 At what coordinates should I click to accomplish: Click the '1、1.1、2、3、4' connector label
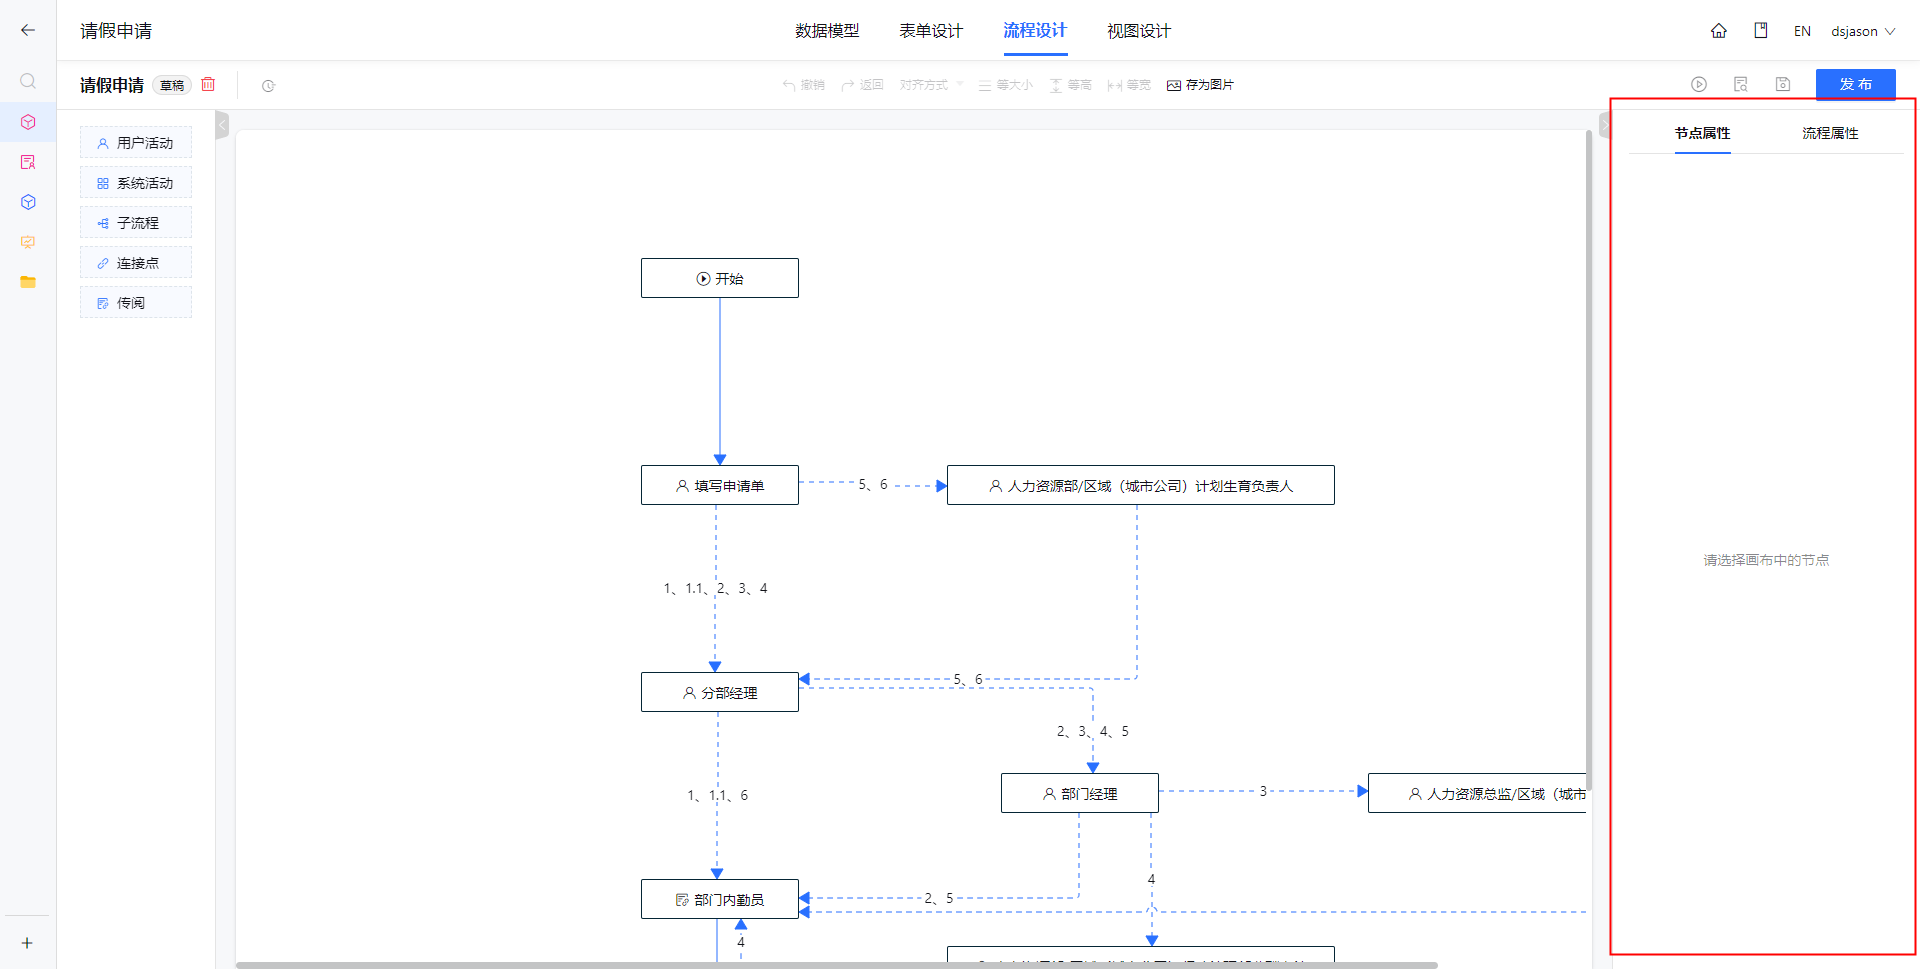[x=715, y=588]
